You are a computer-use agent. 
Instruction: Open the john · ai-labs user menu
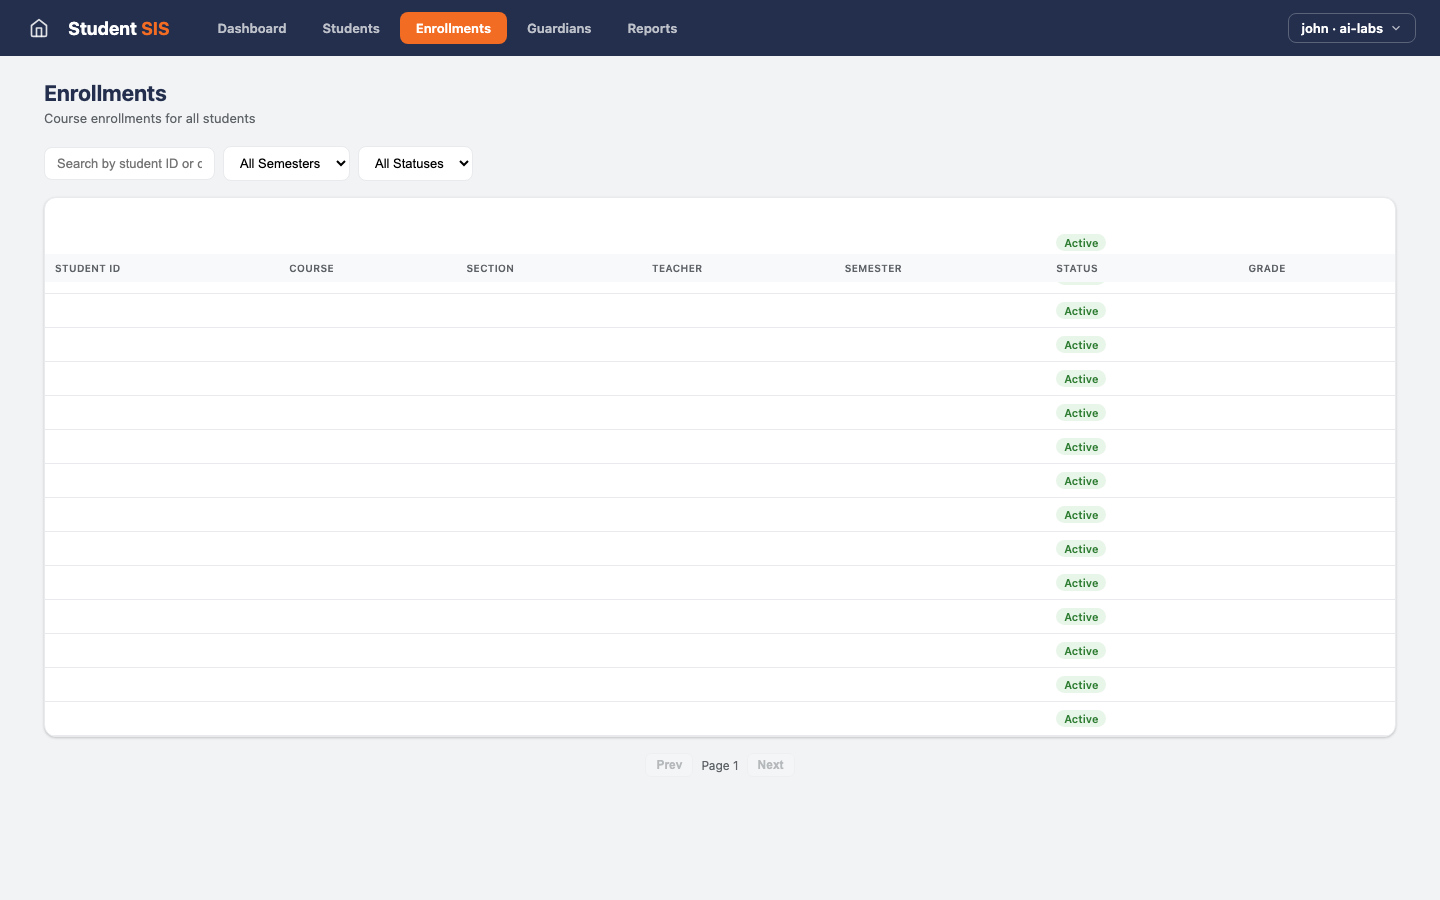pos(1350,28)
